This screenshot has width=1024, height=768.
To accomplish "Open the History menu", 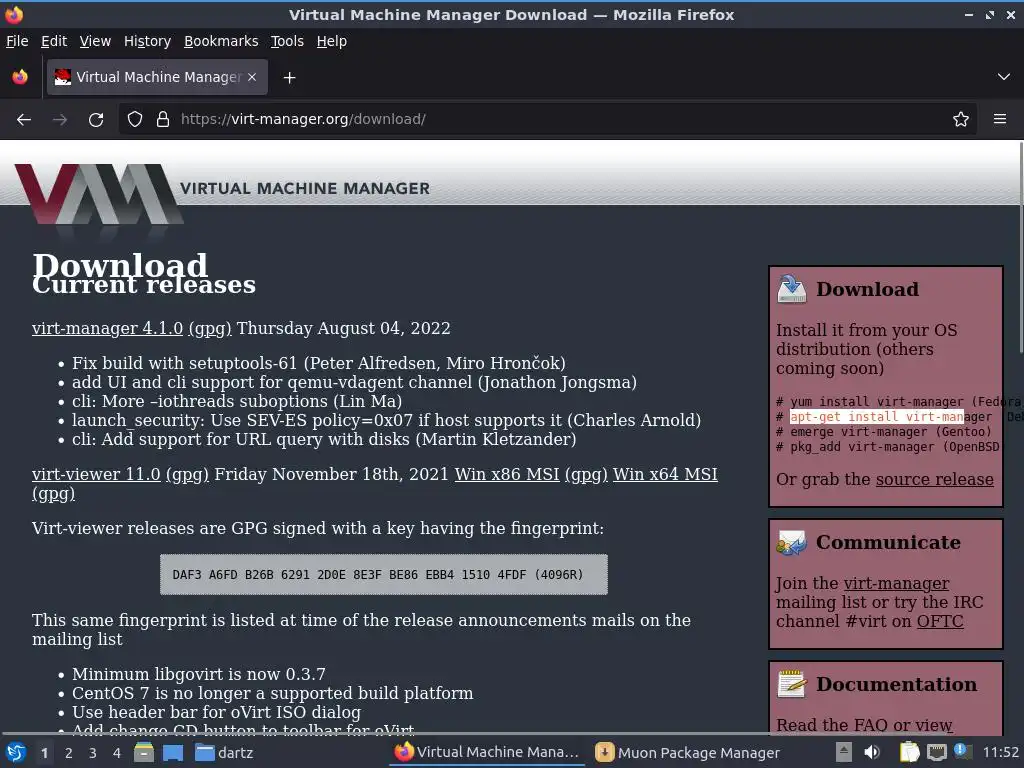I will pyautogui.click(x=147, y=41).
